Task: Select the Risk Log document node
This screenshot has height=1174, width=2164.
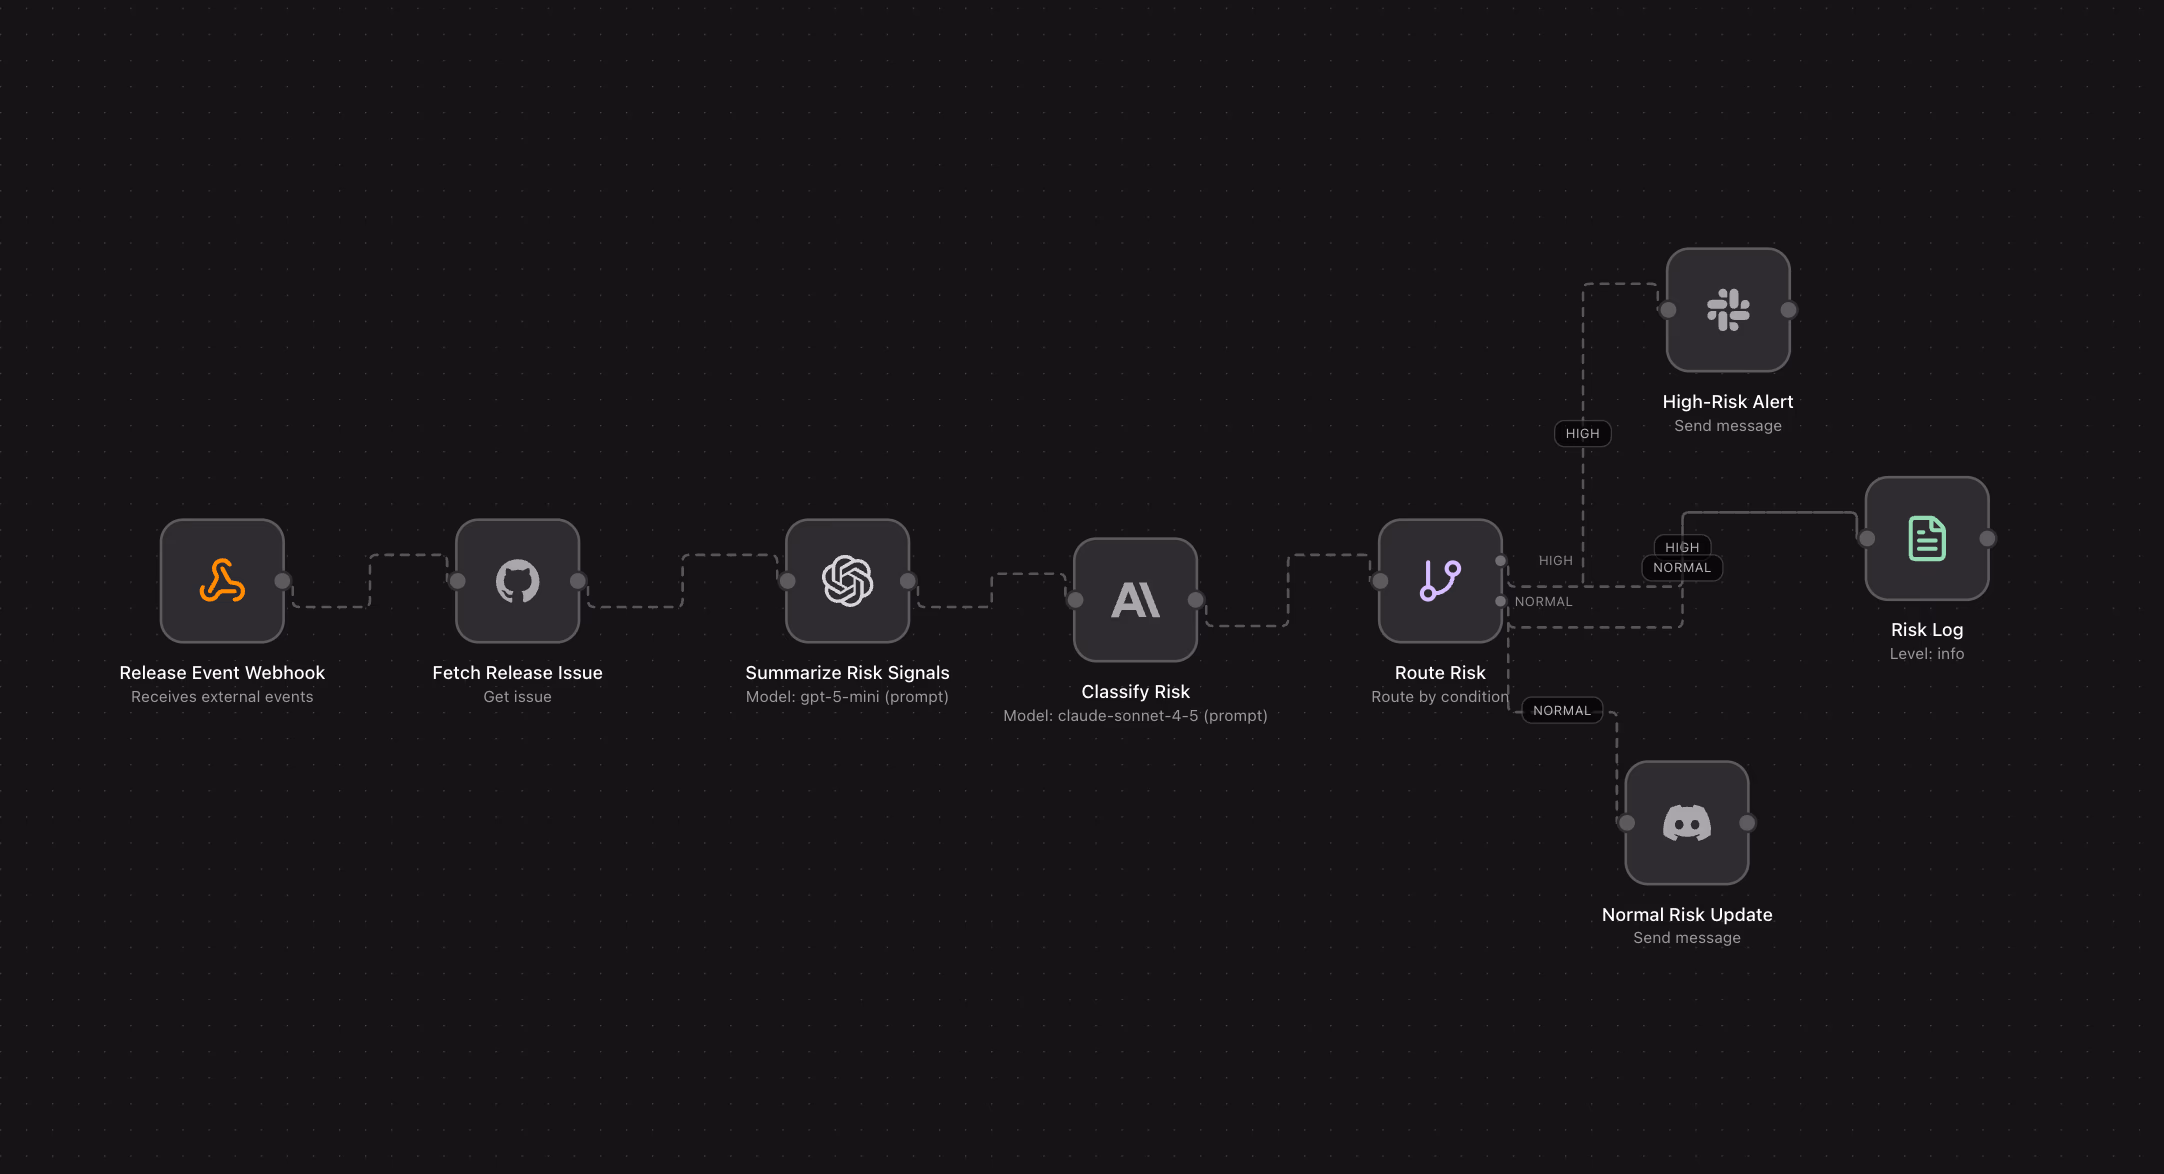Action: [1926, 539]
